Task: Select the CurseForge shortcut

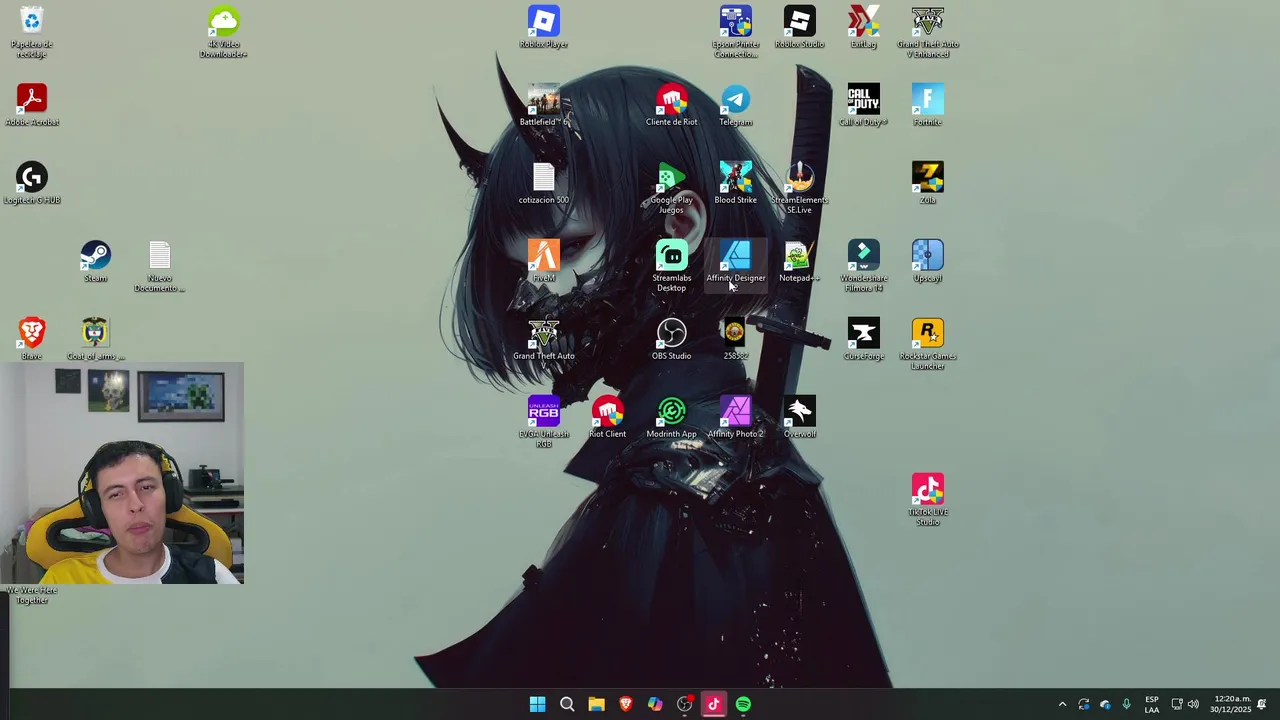Action: [x=864, y=339]
